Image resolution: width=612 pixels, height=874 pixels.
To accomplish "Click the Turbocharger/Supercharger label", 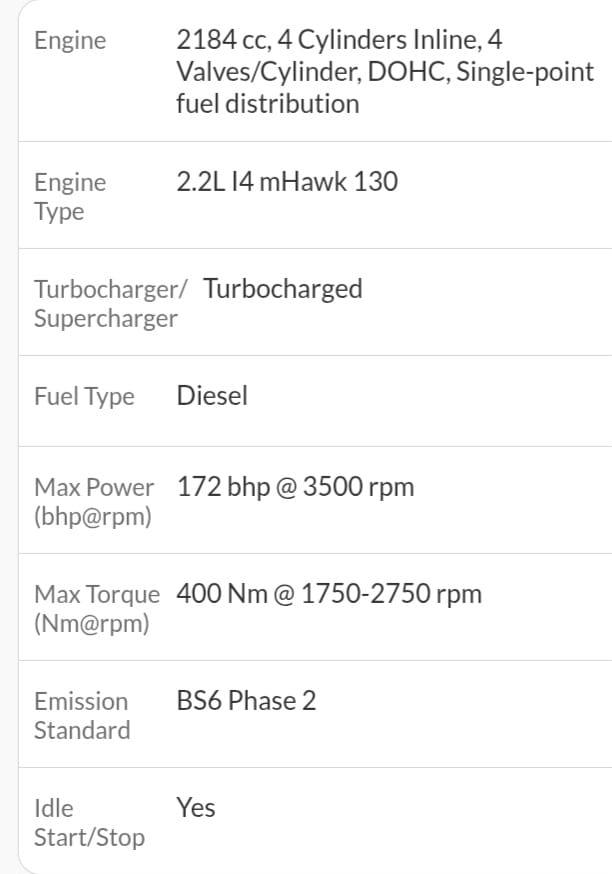I will click(x=110, y=303).
